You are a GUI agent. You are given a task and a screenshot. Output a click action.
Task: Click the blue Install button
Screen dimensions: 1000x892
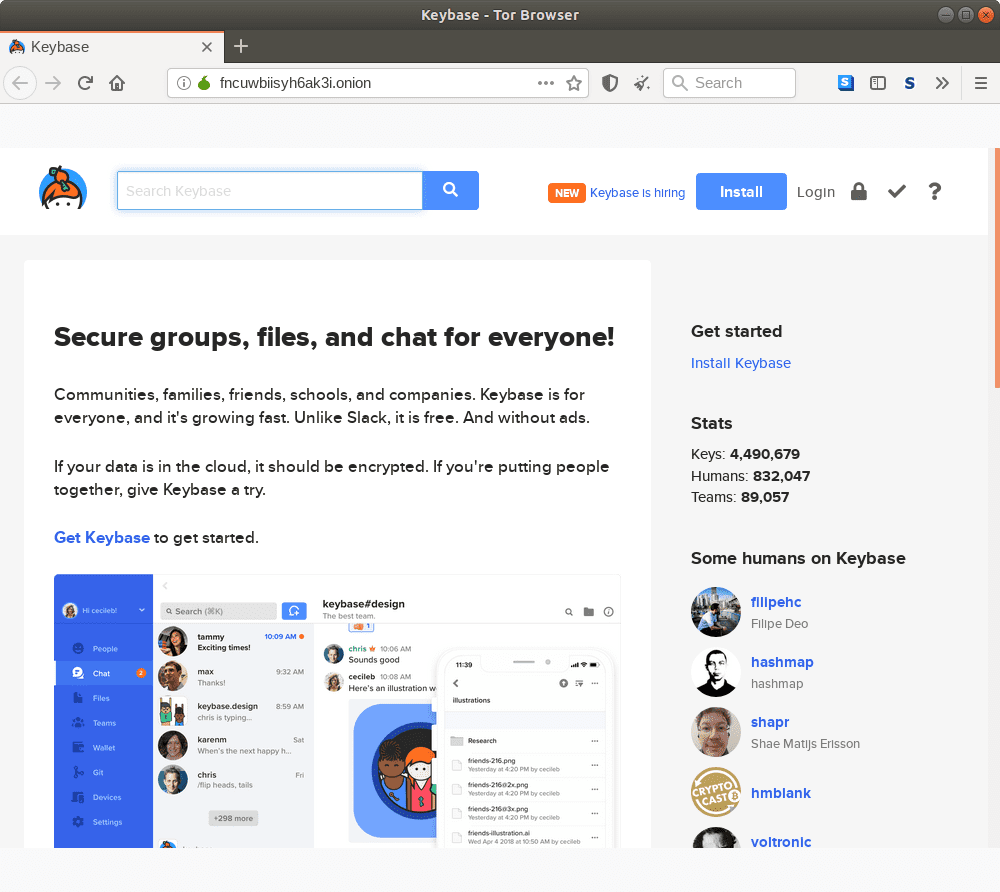(x=740, y=191)
